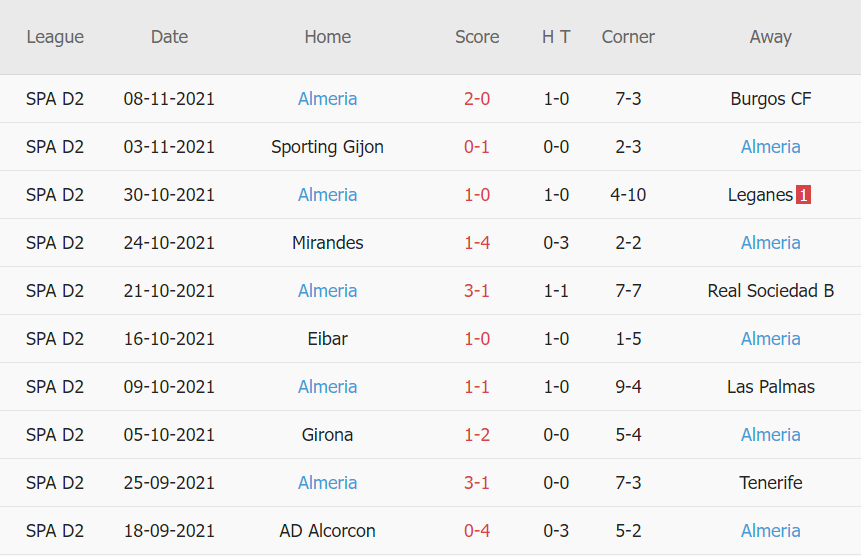Select the Girona home team
The width and height of the screenshot is (861, 556).
tap(327, 435)
